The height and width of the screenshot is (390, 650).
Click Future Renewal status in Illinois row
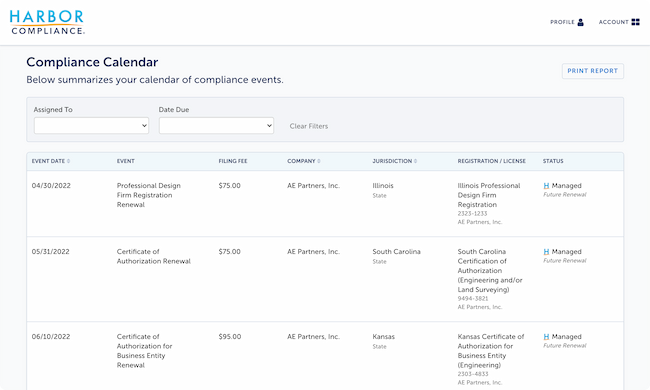(x=565, y=194)
